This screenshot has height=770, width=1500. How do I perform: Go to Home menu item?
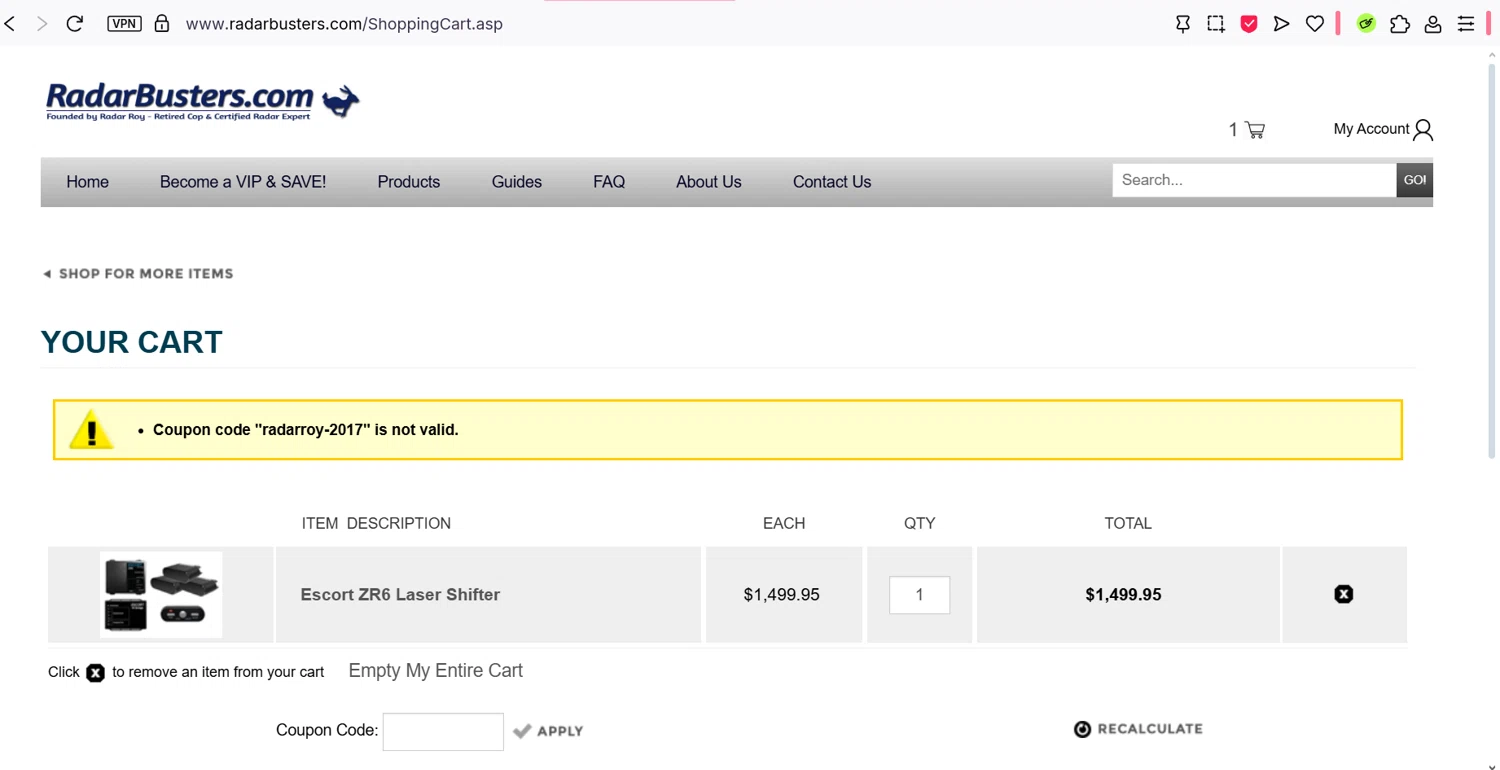(87, 182)
